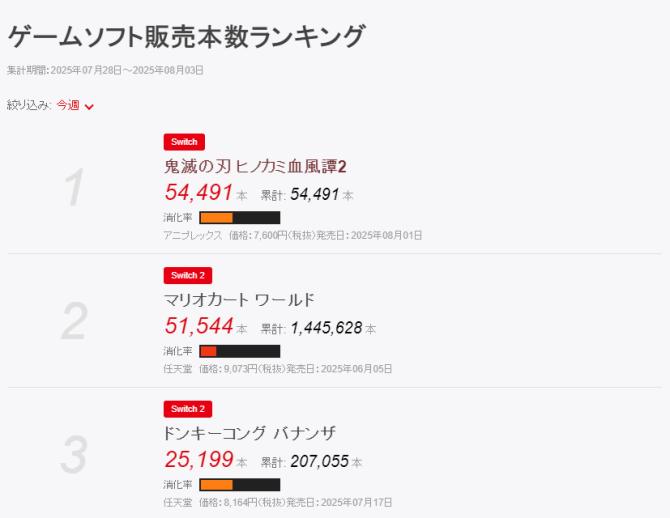This screenshot has height=518, width=670.
Task: Click the 51,544 weekly sales figure
Action: tap(198, 326)
